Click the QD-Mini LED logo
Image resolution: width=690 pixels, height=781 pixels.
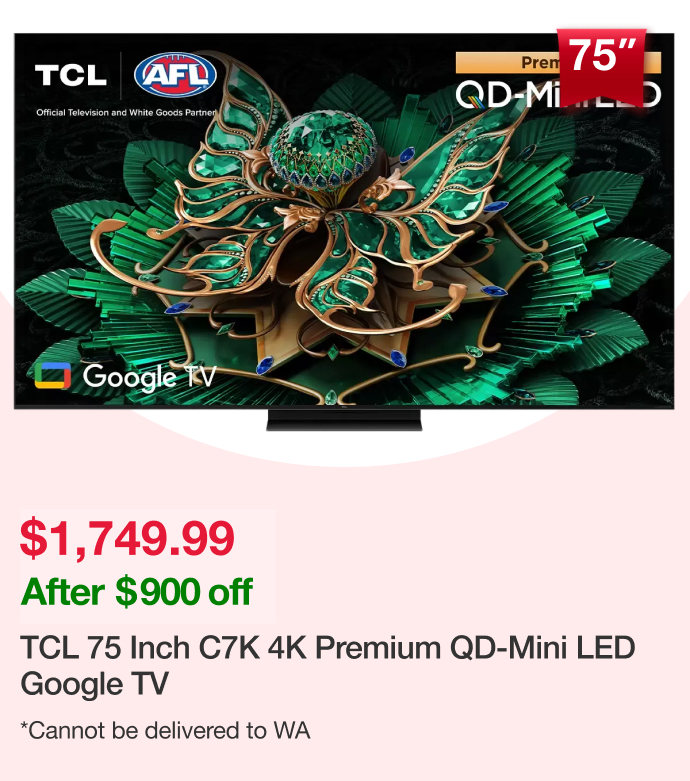click(x=558, y=94)
